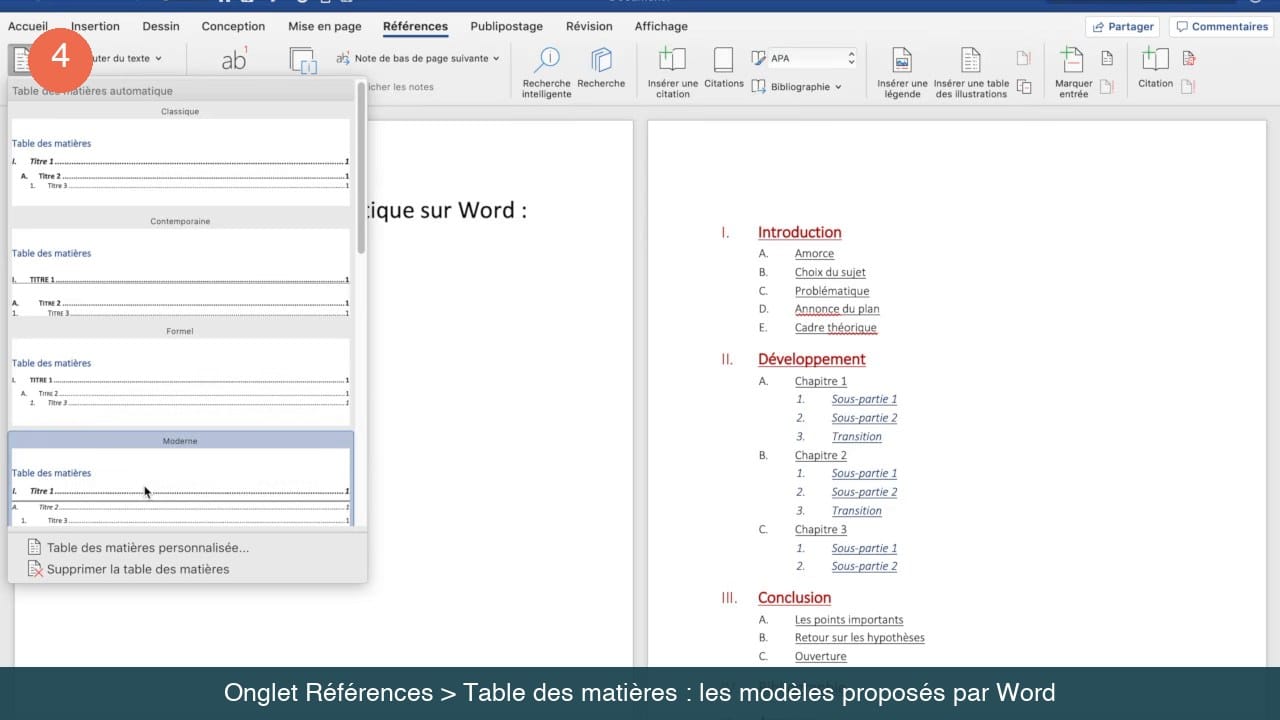Click the Chapitre 3 line
The width and height of the screenshot is (1280, 720).
point(821,530)
